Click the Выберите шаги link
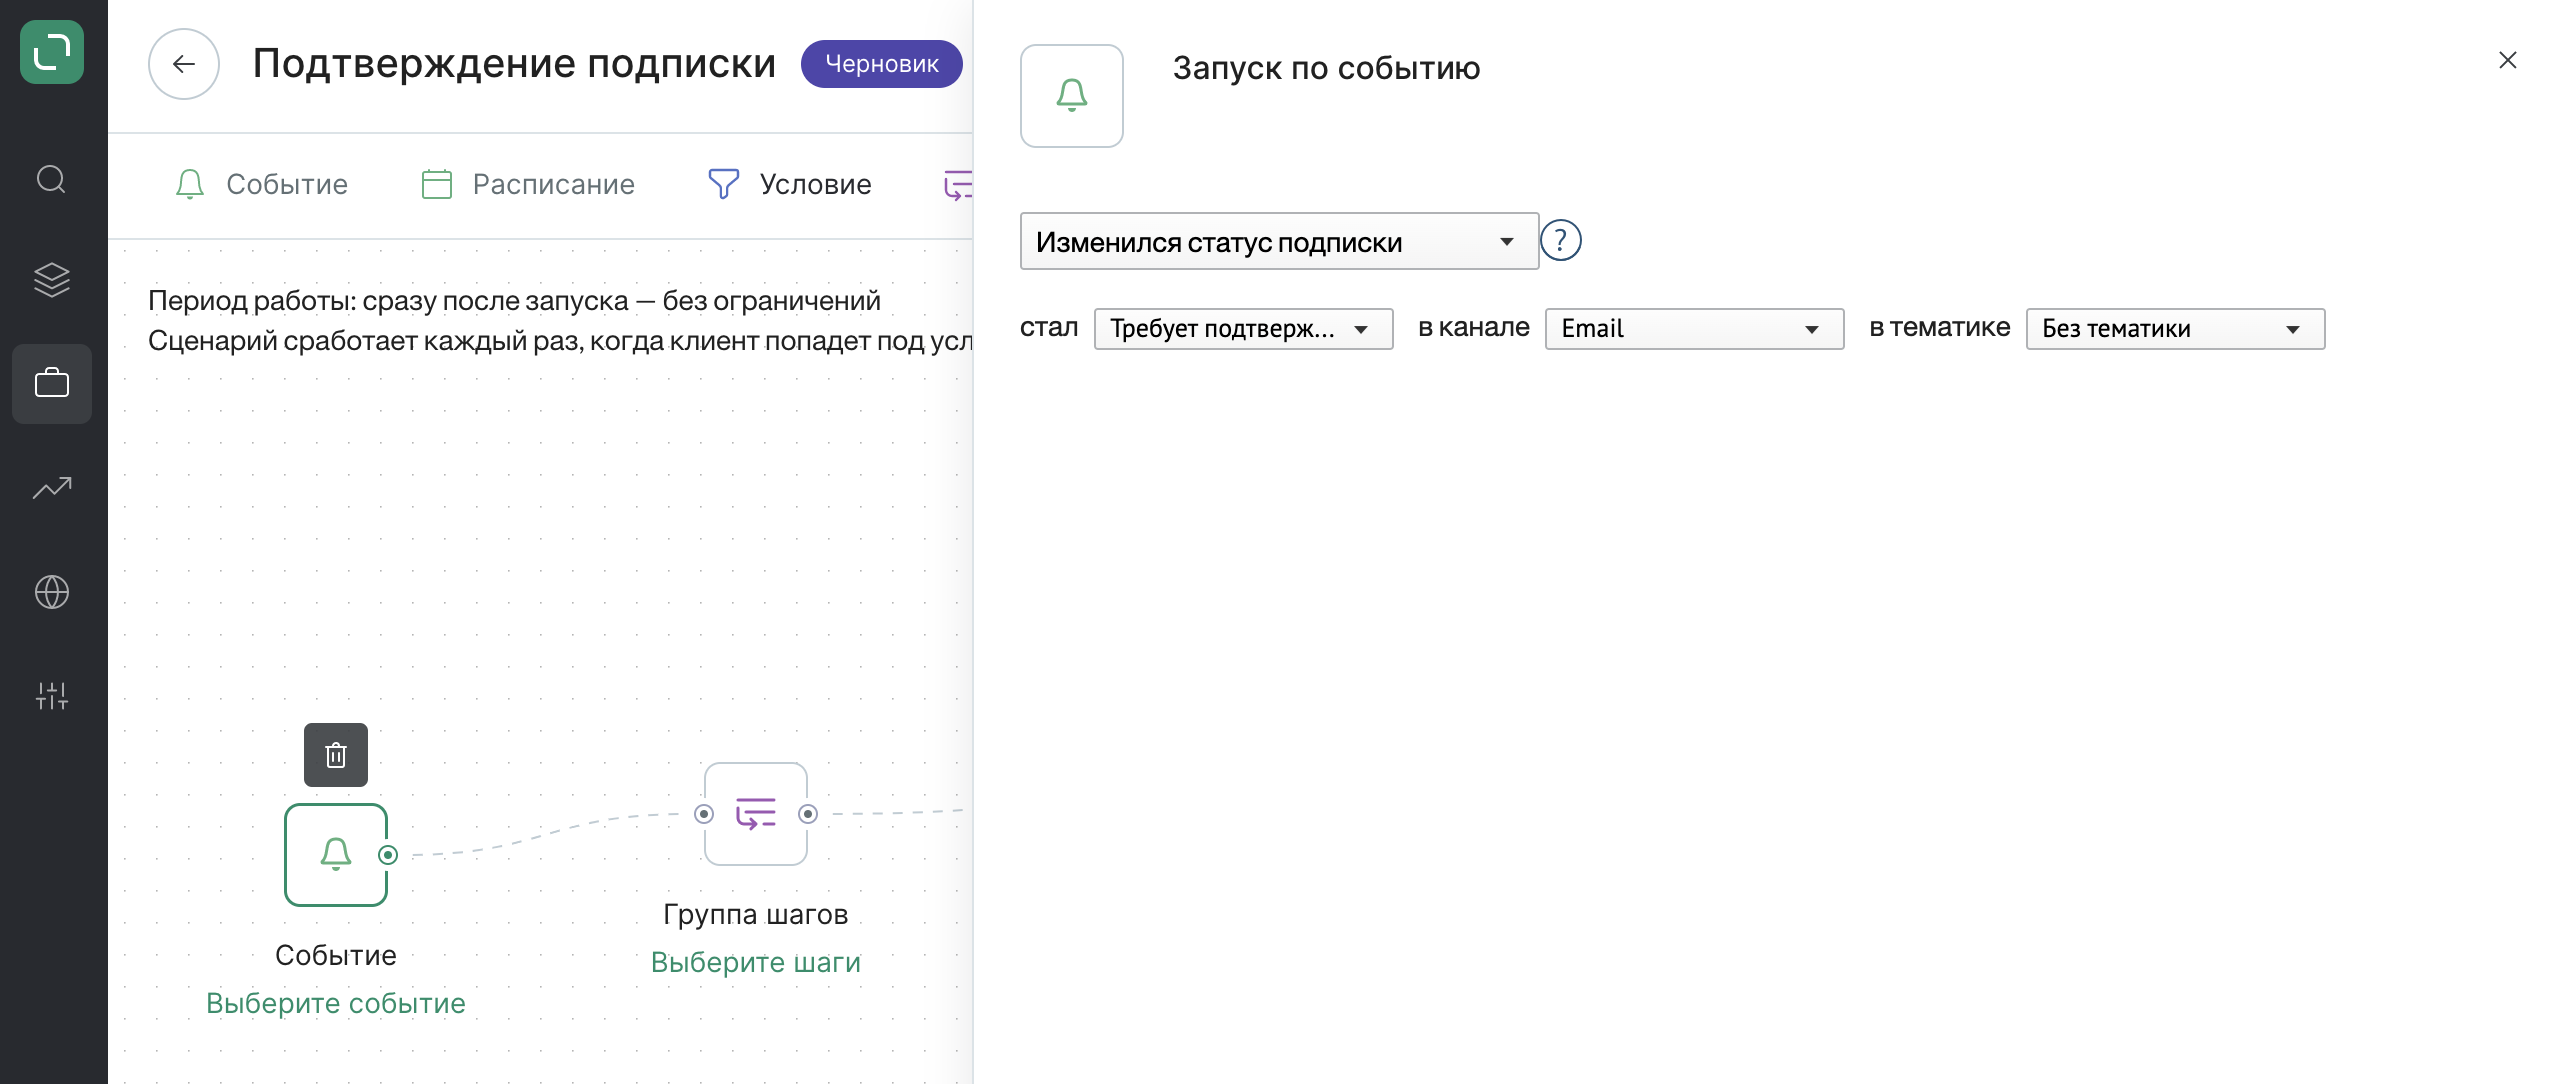This screenshot has height=1084, width=2566. [756, 962]
